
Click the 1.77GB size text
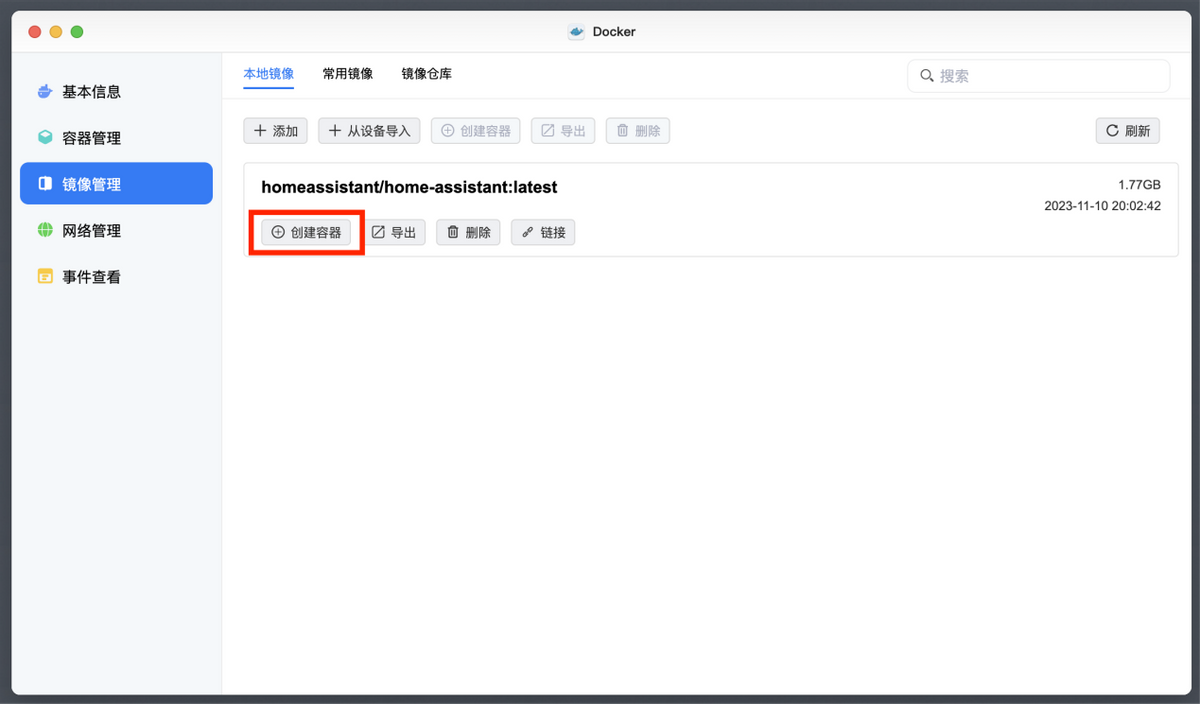1139,186
